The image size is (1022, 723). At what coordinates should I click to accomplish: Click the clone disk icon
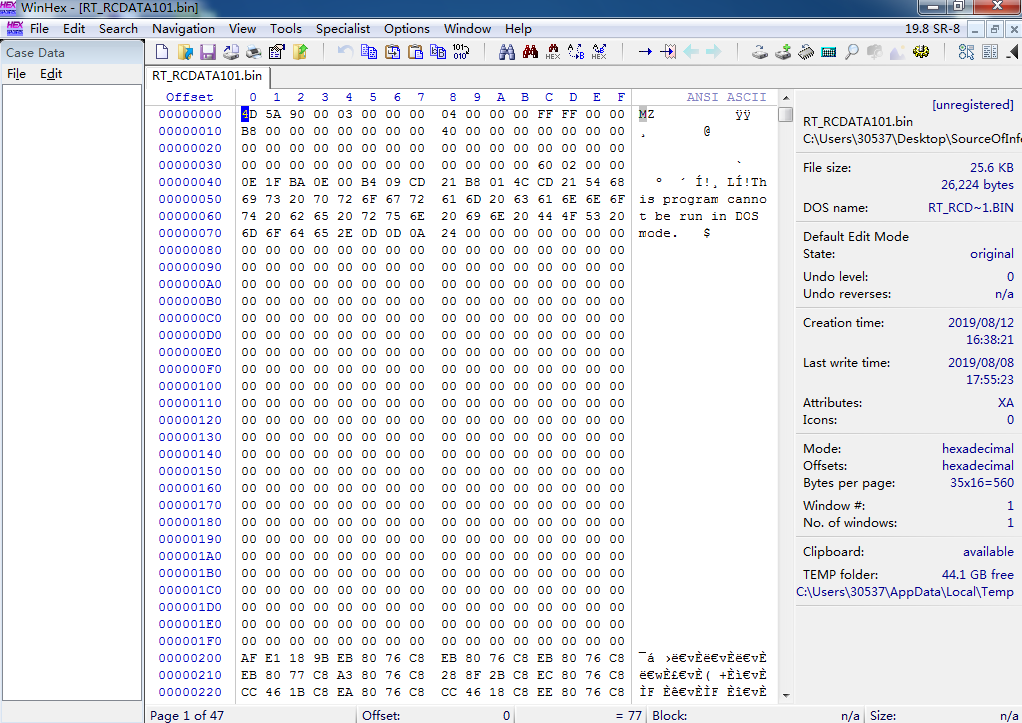pyautogui.click(x=760, y=52)
